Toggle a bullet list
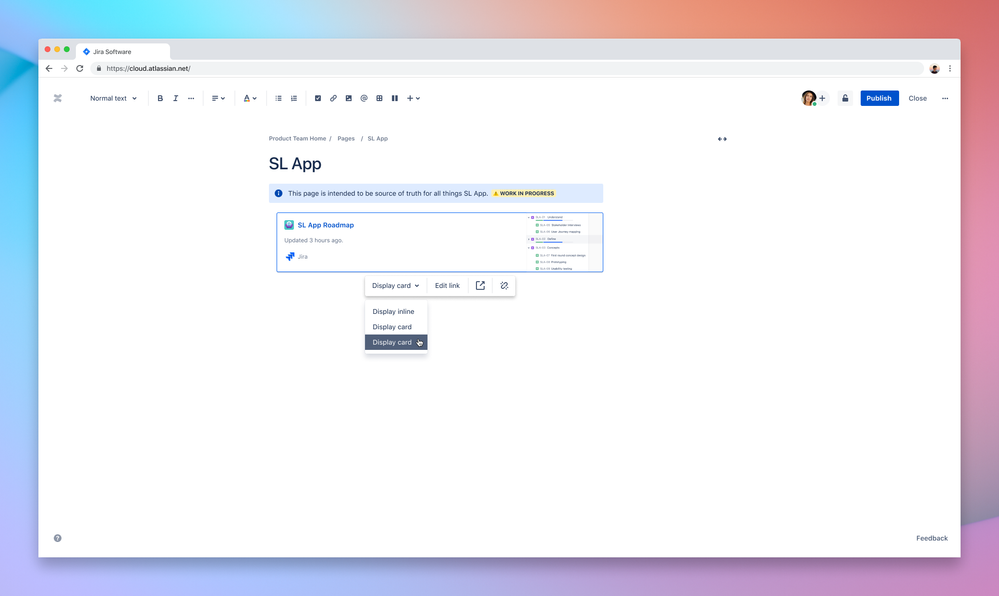999x596 pixels. [x=278, y=98]
